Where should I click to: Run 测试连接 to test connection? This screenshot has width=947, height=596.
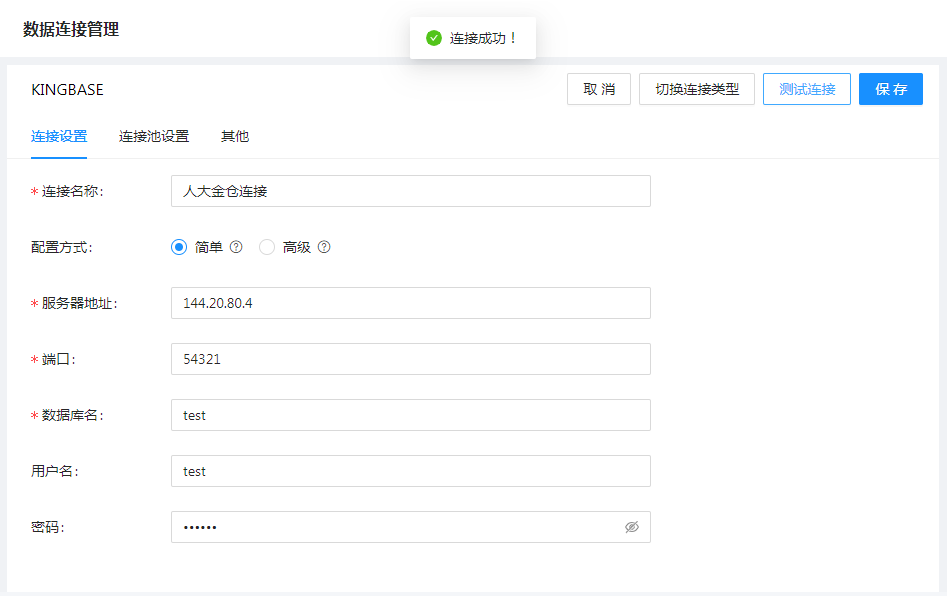807,89
